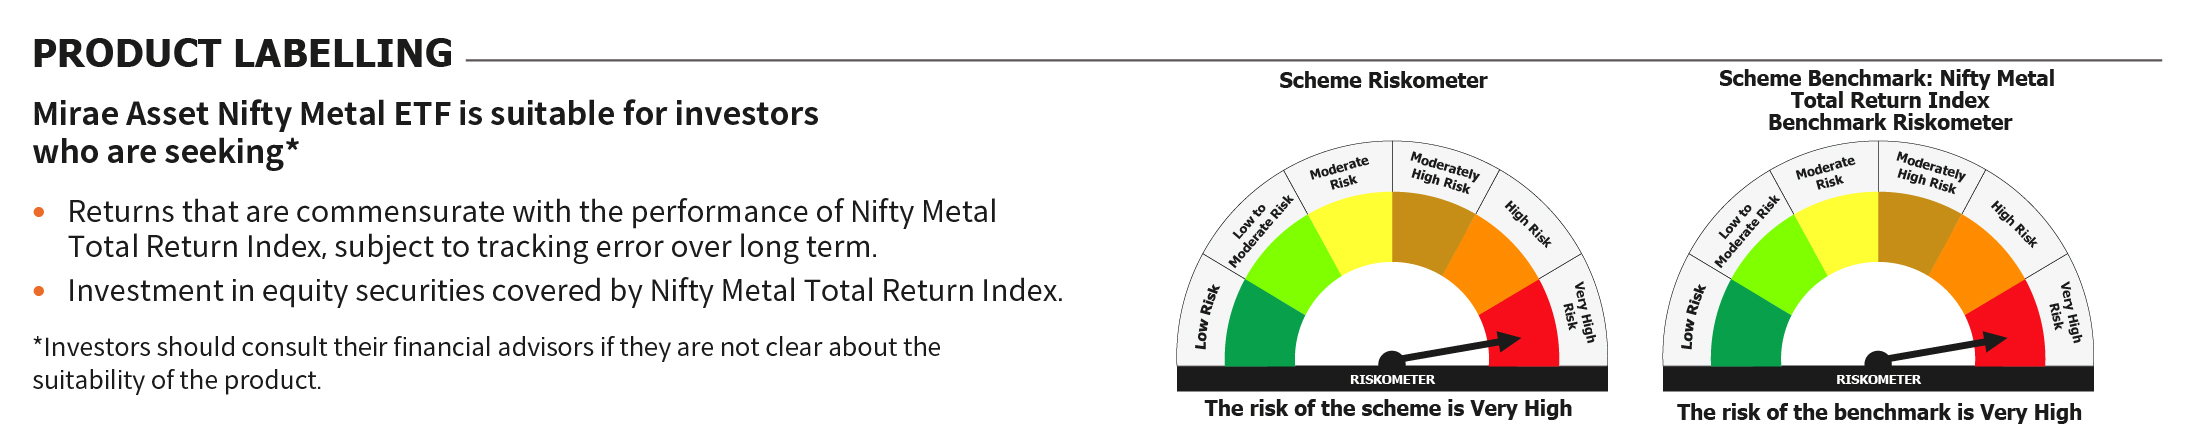Click the brown Moderately High segment on Benchmark Riskometer

click(1913, 230)
